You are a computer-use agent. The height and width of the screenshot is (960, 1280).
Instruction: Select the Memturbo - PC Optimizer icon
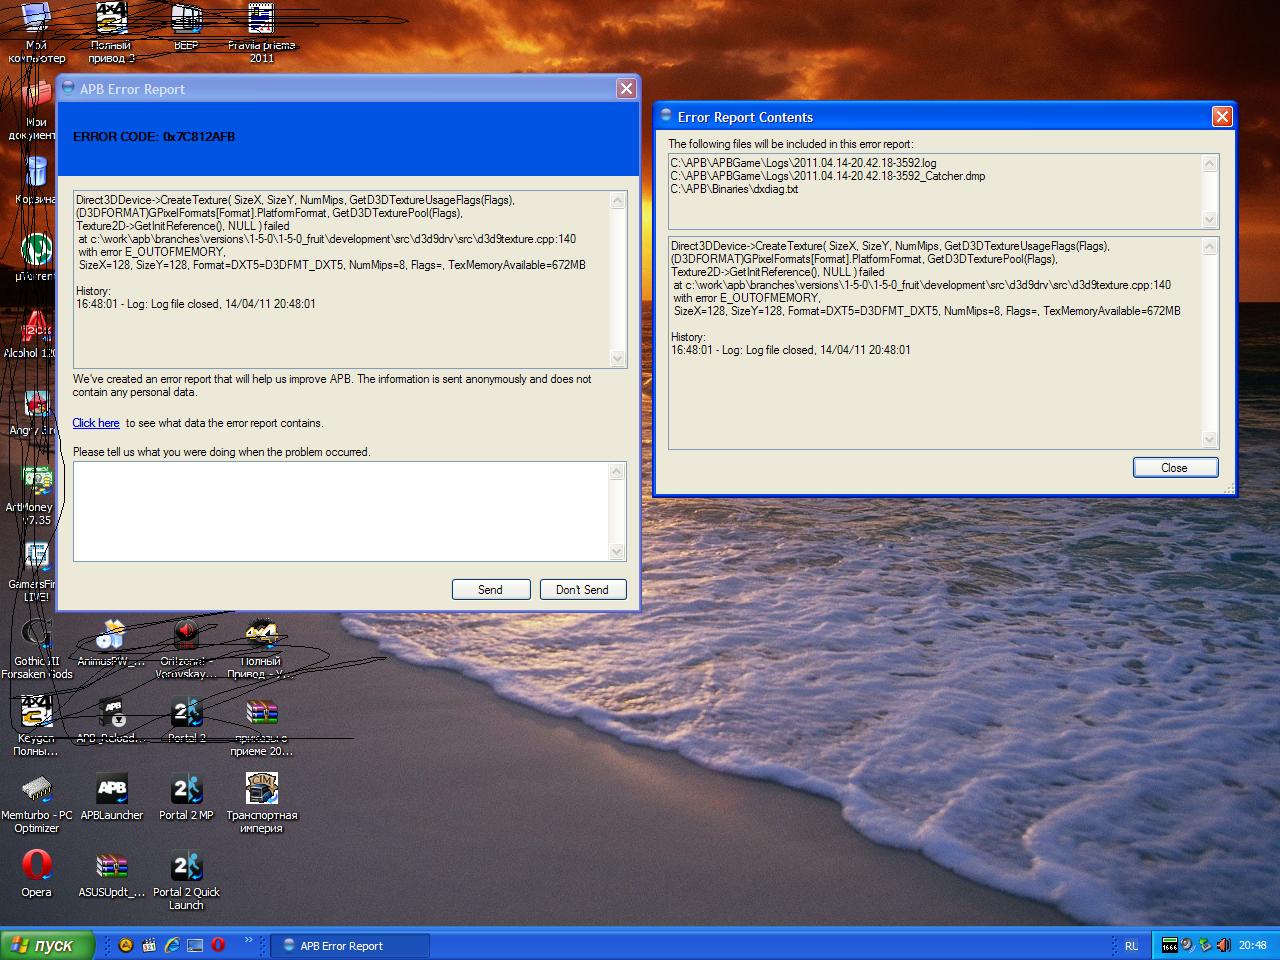click(37, 803)
